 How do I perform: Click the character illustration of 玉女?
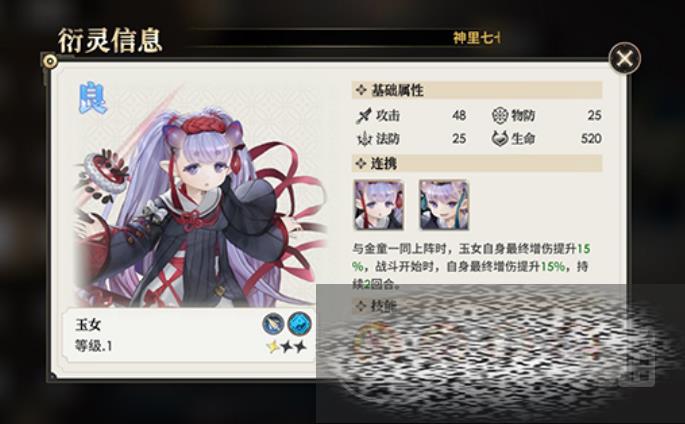tap(199, 205)
